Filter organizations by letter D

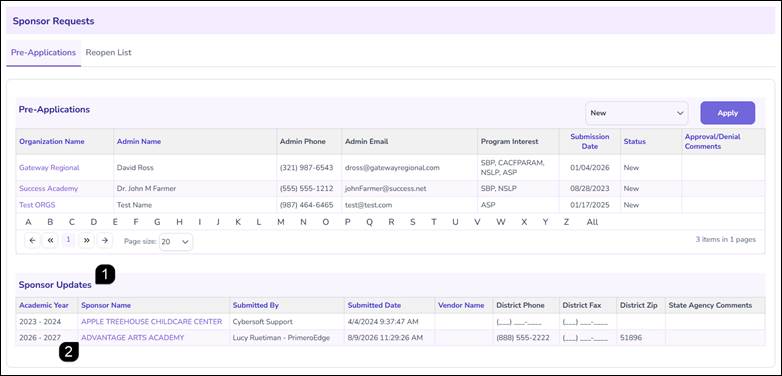(x=94, y=222)
